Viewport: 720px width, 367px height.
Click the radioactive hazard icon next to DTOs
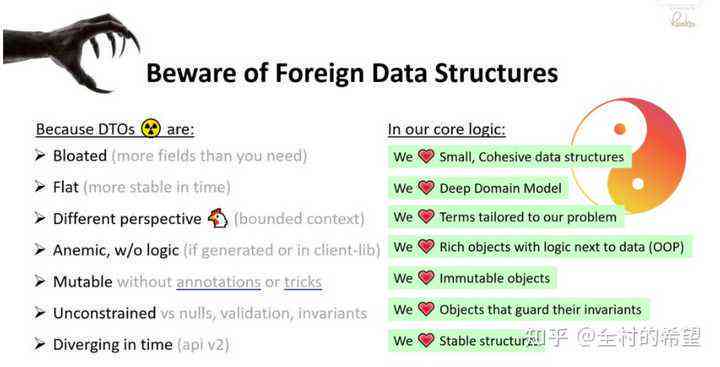(x=151, y=128)
